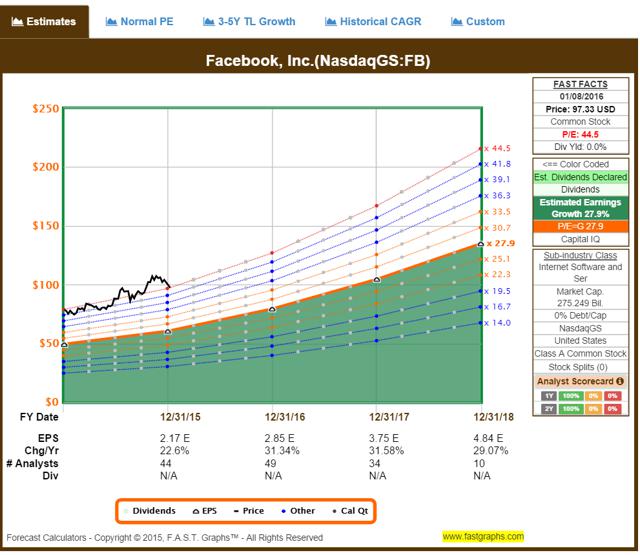Click the 3.75 E EPS value

[x=384, y=438]
